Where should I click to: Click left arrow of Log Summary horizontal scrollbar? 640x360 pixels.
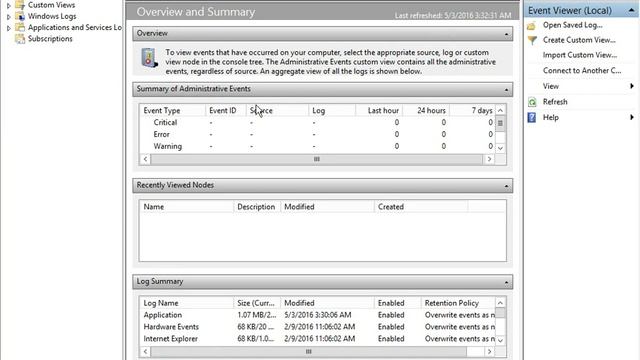point(145,352)
